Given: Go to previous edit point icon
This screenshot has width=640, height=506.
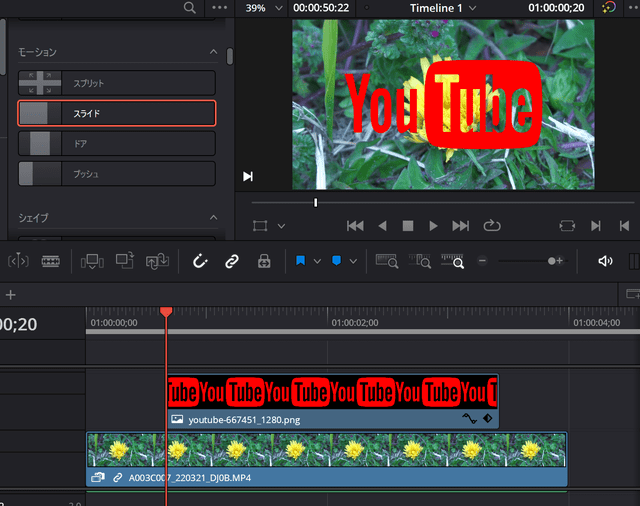Looking at the screenshot, I should point(624,226).
